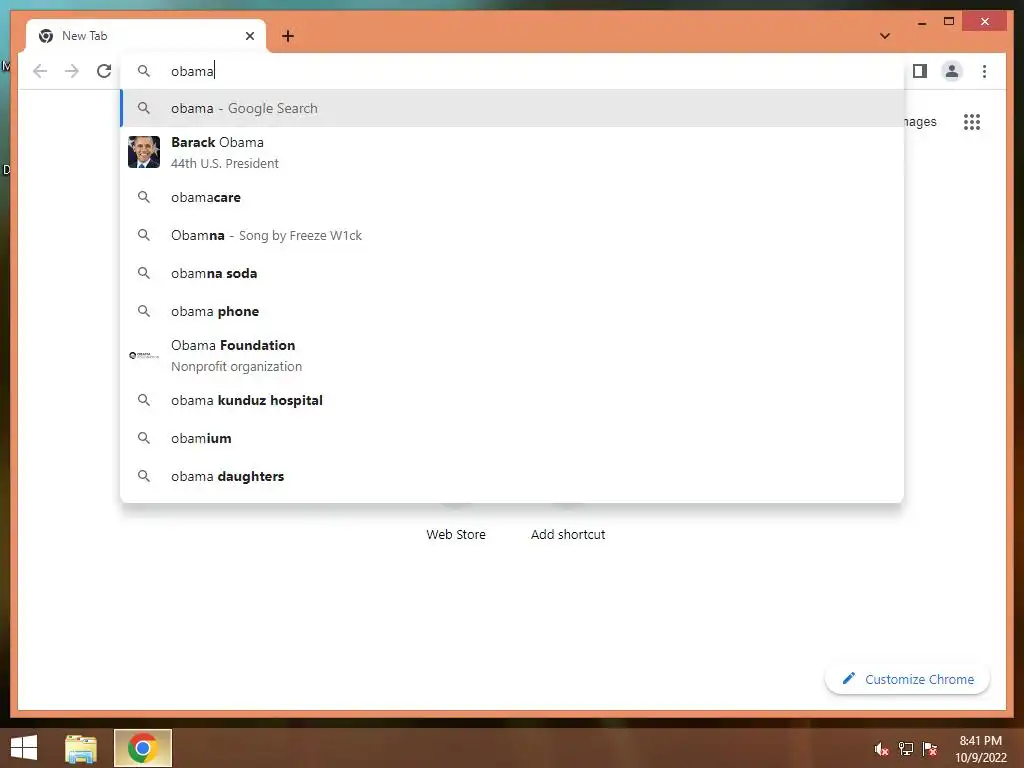This screenshot has width=1024, height=768.
Task: Close the New Tab tab
Action: click(249, 36)
